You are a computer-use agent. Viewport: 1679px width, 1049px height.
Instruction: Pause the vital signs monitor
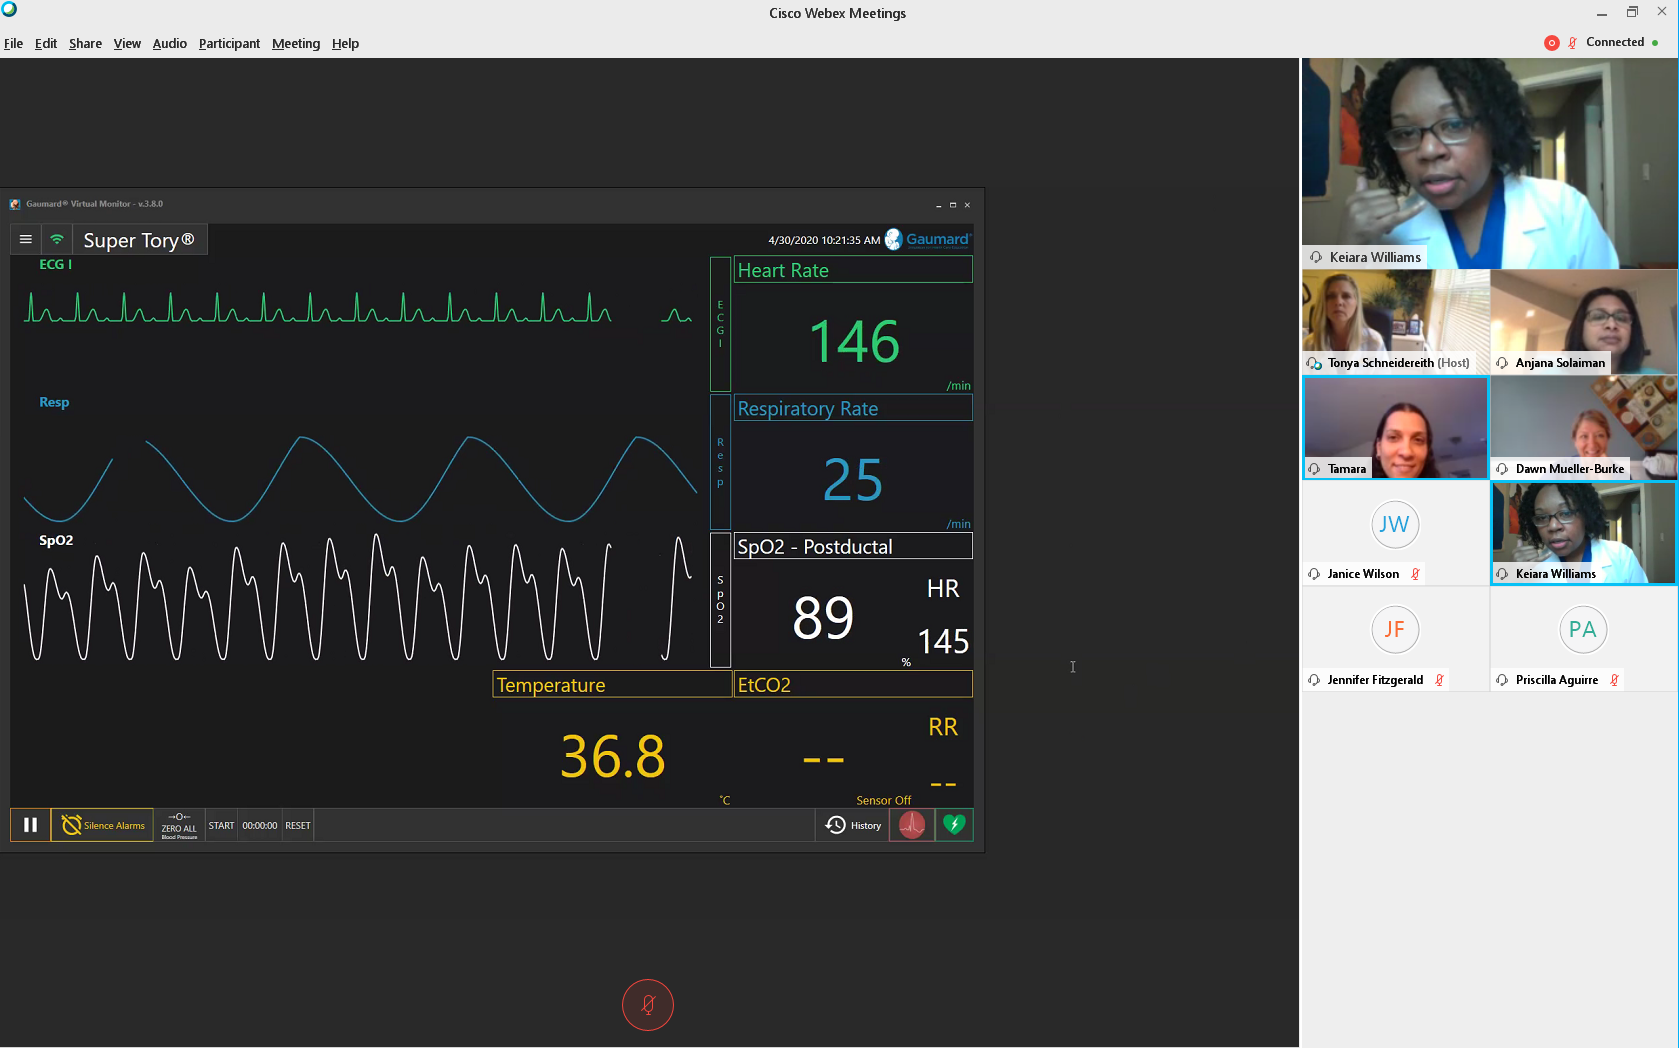click(30, 825)
